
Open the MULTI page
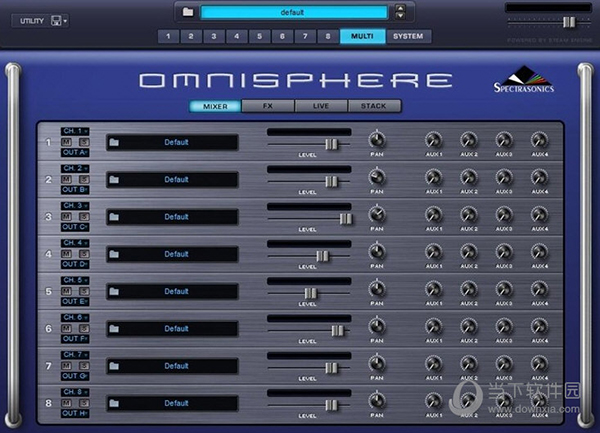pos(362,36)
